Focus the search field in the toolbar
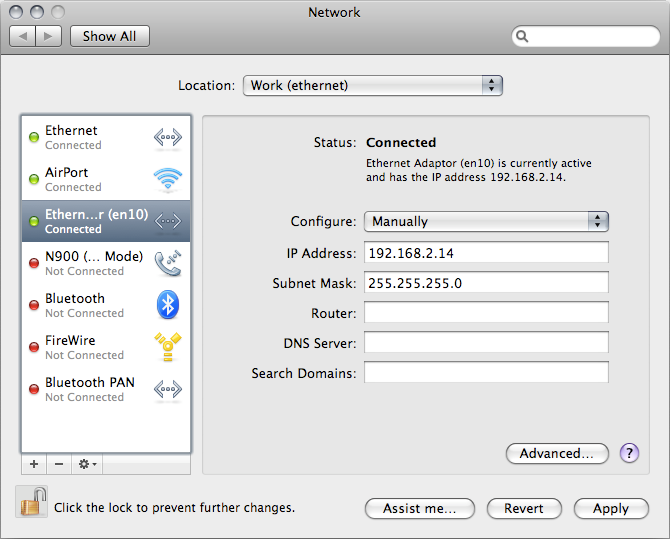Image resolution: width=670 pixels, height=539 pixels. [590, 36]
